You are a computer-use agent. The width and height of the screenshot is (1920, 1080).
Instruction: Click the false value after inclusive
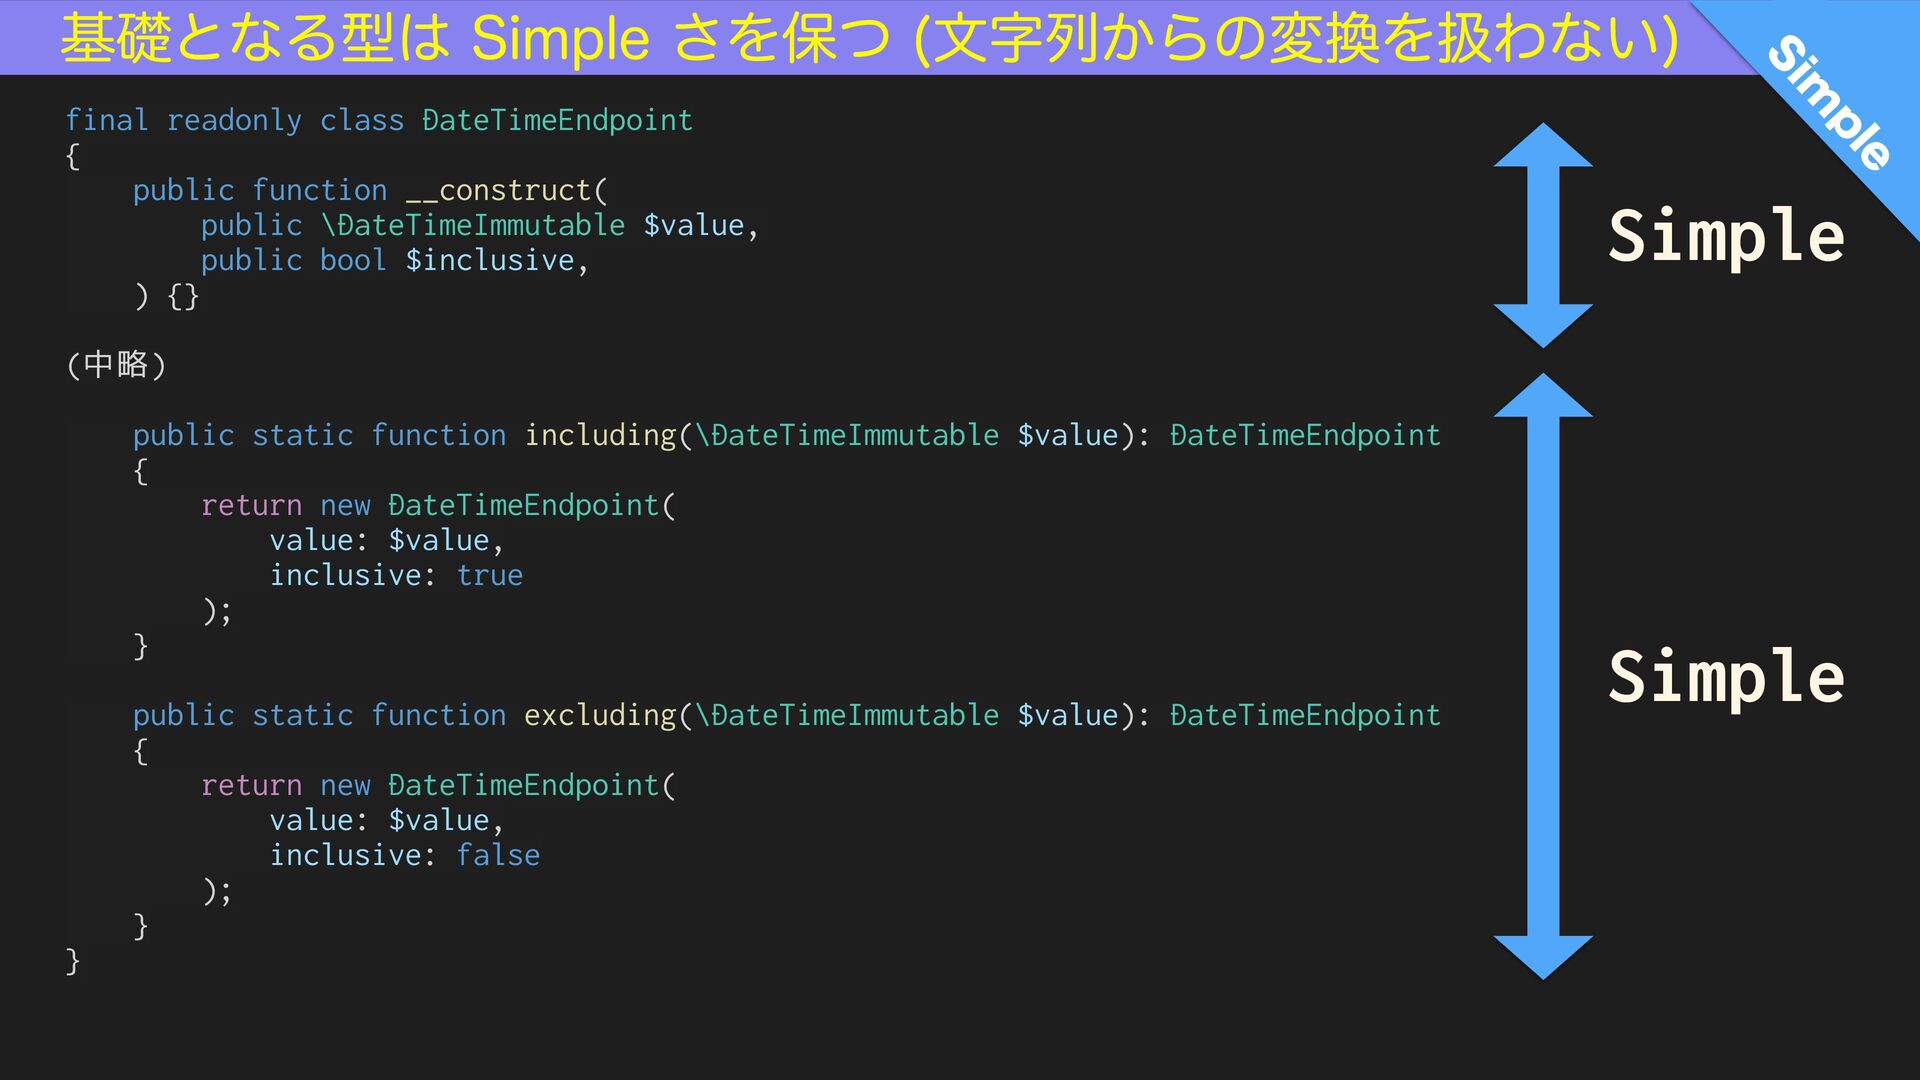coord(498,855)
